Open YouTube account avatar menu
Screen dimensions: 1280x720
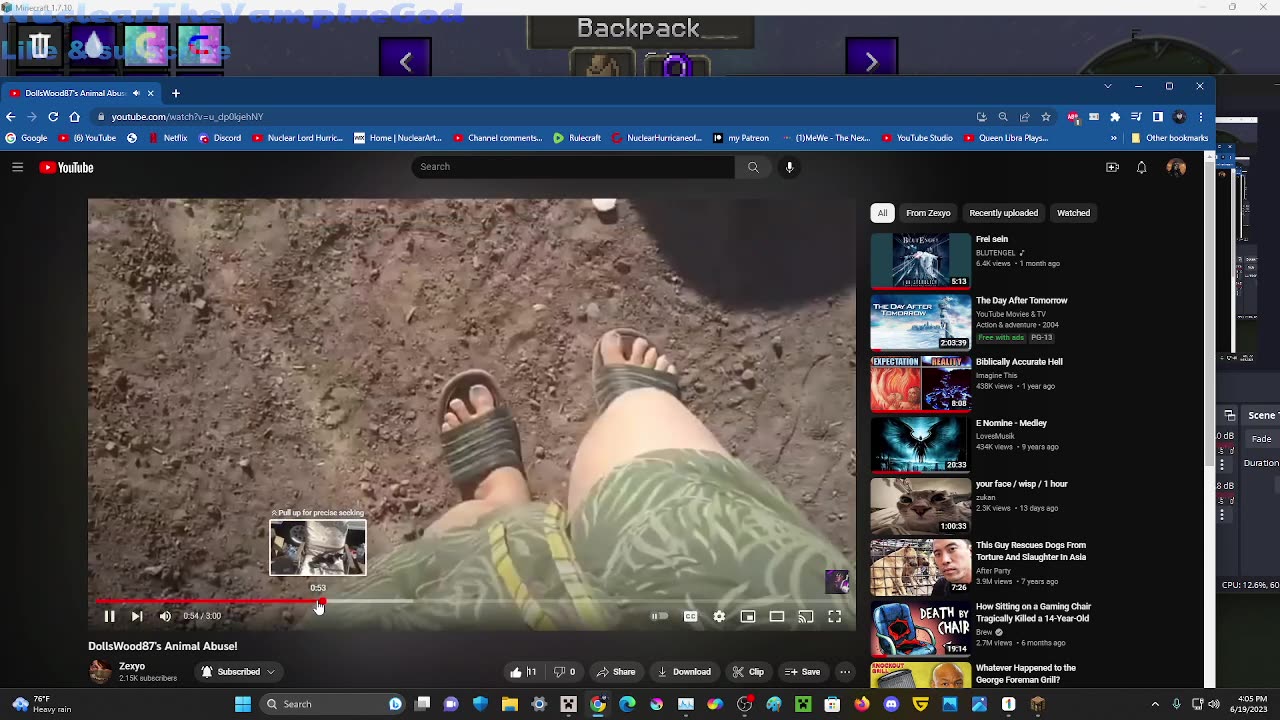[x=1176, y=167]
